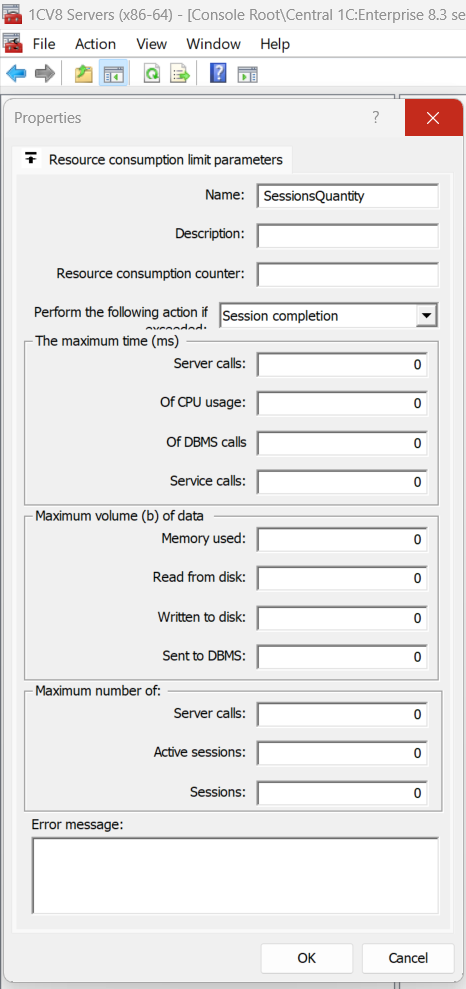Click the Back arrow toolbar icon

pyautogui.click(x=16, y=74)
